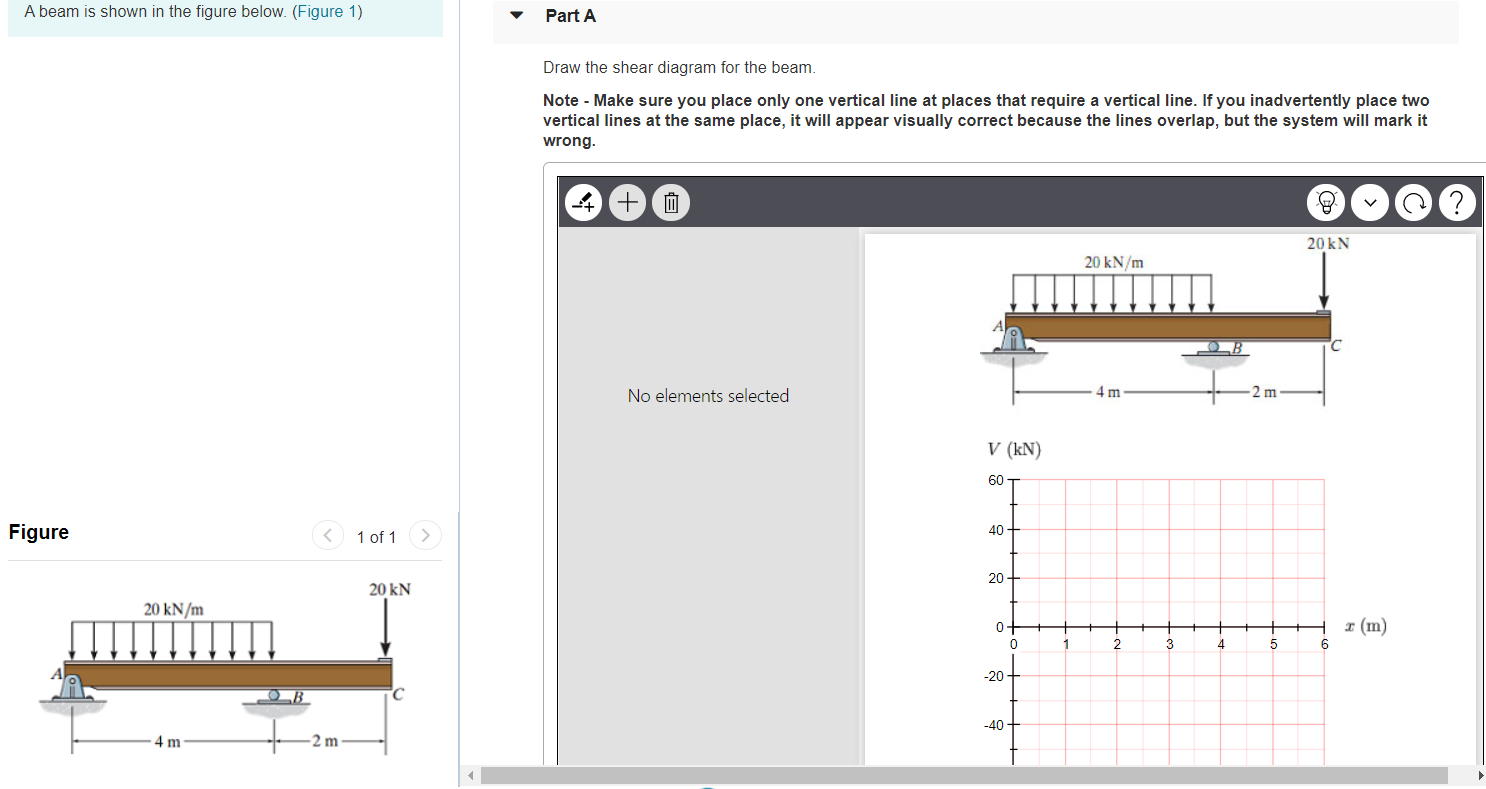The height and width of the screenshot is (789, 1486).
Task: Click the add element plus icon
Action: tap(627, 202)
